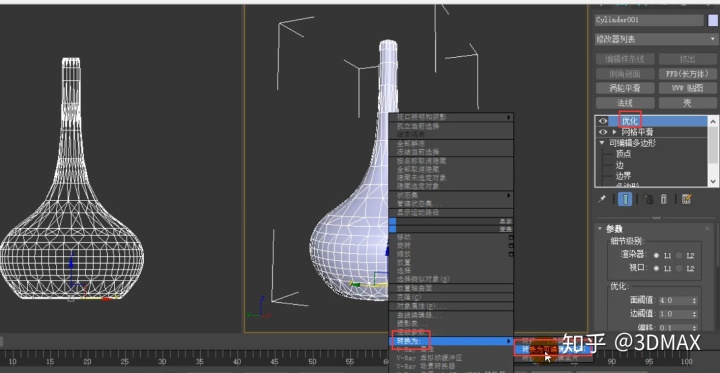Screen dimensions: 720x373
Task: Open the 转换为 submenu
Action: (x=451, y=341)
